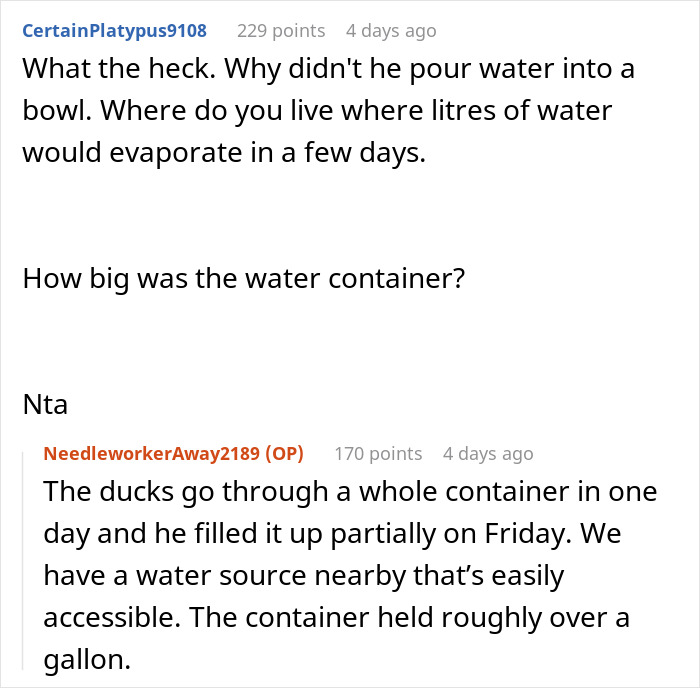Click the line starting 'The ducks go through'
The width and height of the screenshot is (700, 688).
349,493
